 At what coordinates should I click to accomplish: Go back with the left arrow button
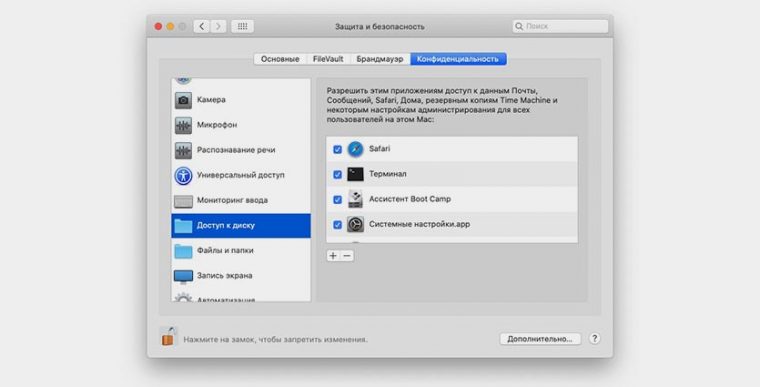(x=202, y=26)
